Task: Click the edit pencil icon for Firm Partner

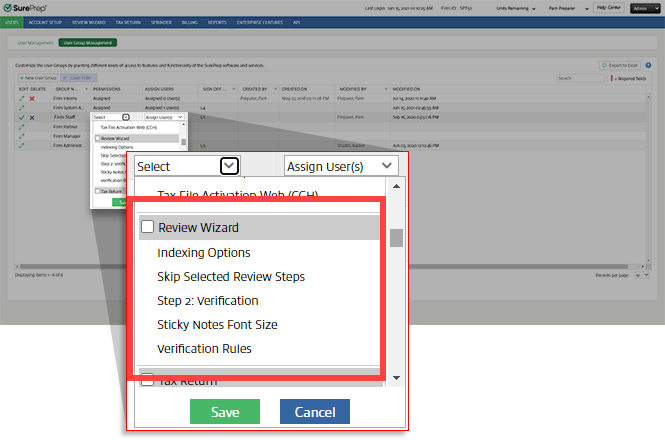Action: coord(21,126)
